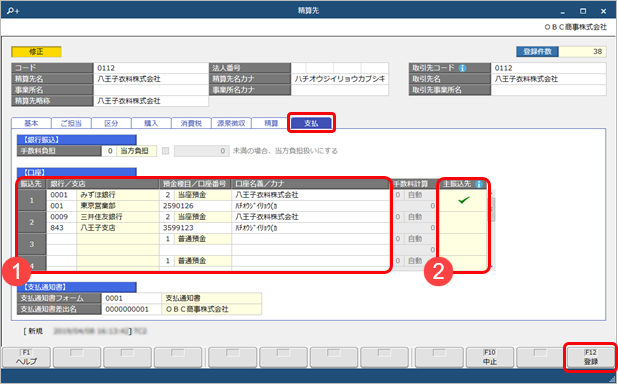Click the 事業所名カナ field
The height and width of the screenshot is (384, 618).
pyautogui.click(x=339, y=90)
